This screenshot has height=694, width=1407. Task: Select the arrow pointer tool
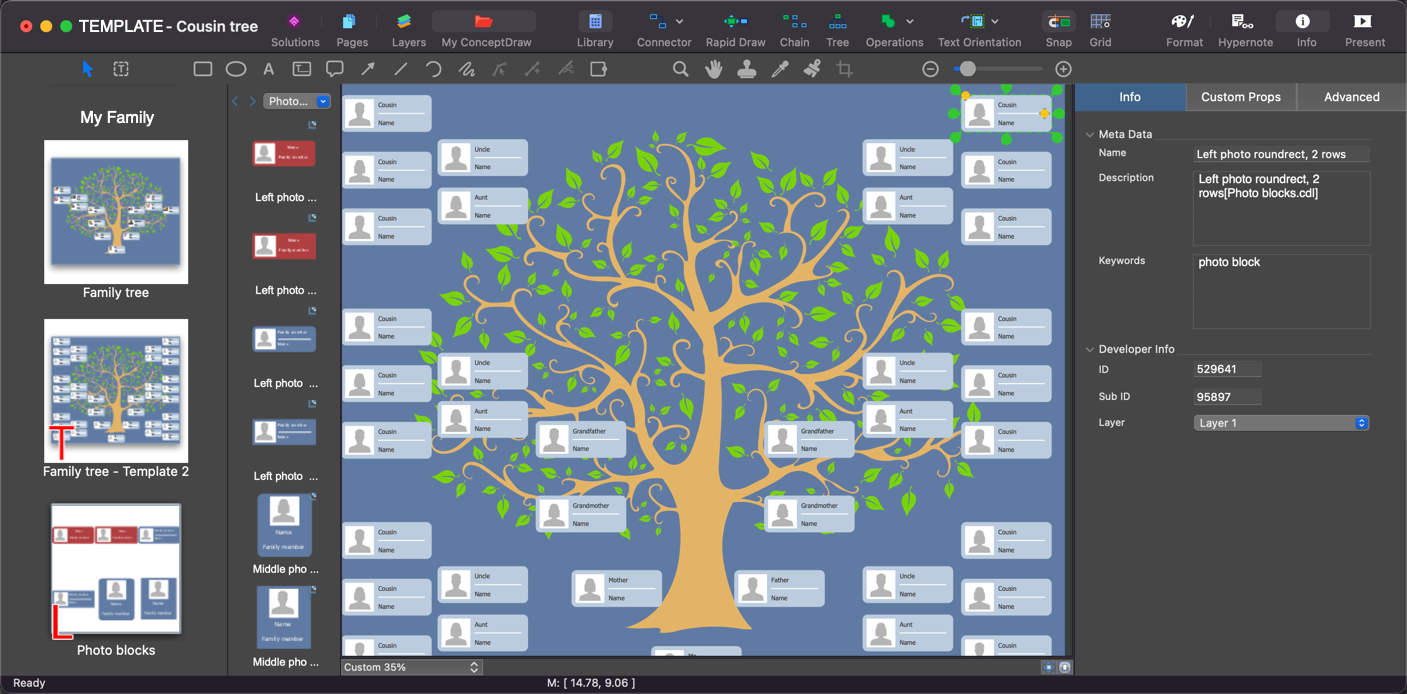click(88, 69)
